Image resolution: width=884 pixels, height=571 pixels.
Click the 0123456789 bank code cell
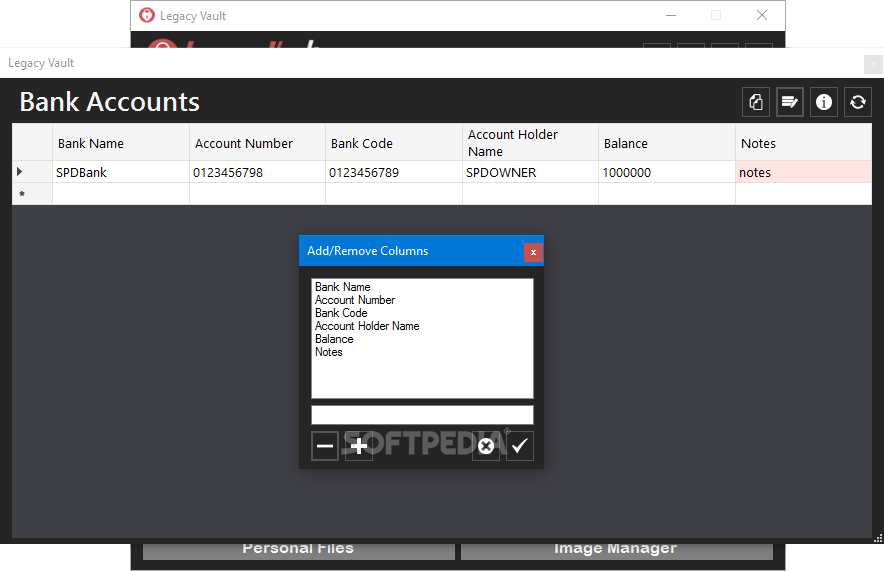[394, 172]
